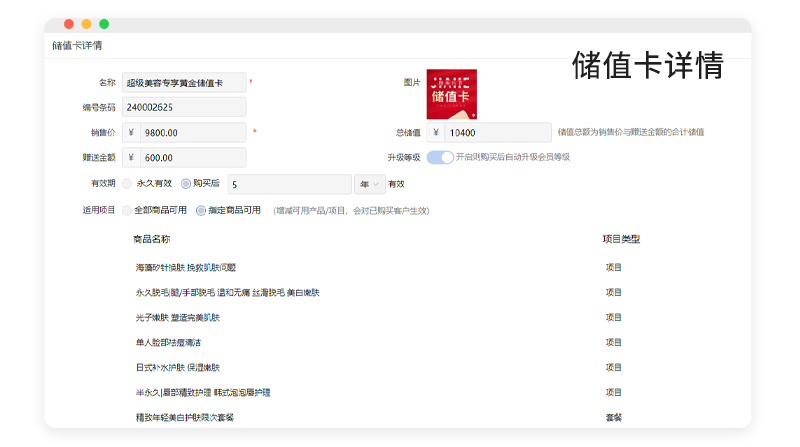
Task: Click the 商品名称 column header
Action: click(152, 239)
